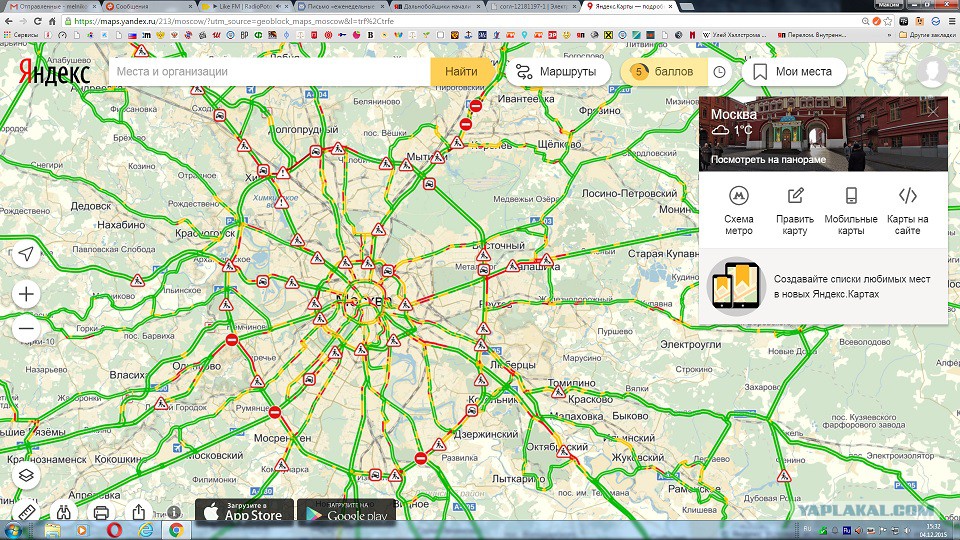Click the my-location arrow button
Screen dimensions: 960x540
point(26,253)
